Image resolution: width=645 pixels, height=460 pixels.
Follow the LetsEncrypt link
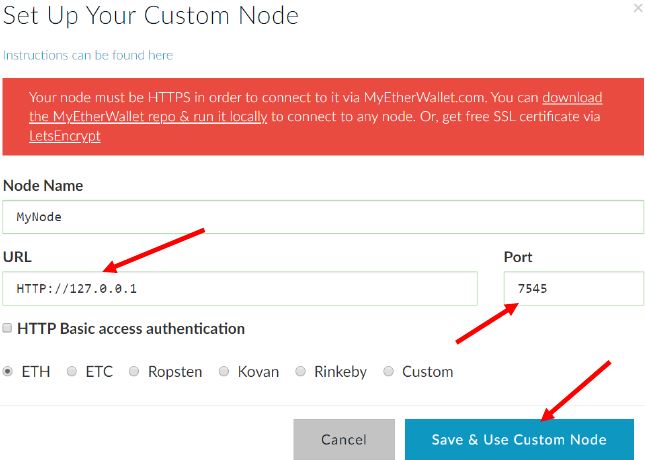pyautogui.click(x=65, y=135)
